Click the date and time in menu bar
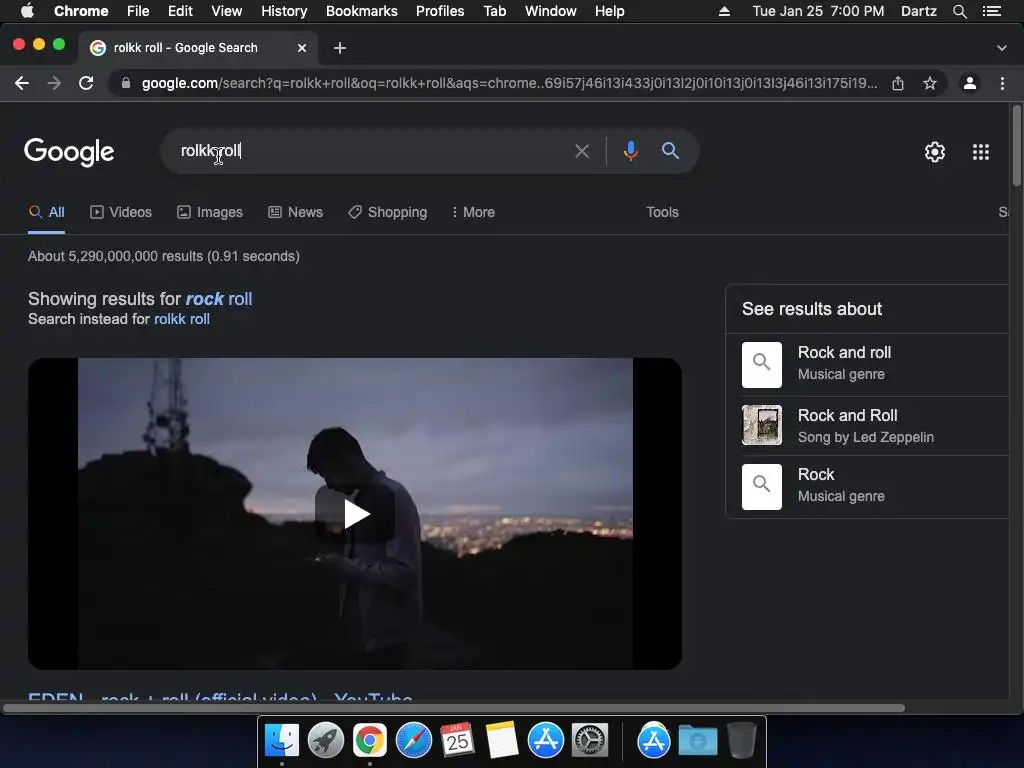 click(x=818, y=11)
